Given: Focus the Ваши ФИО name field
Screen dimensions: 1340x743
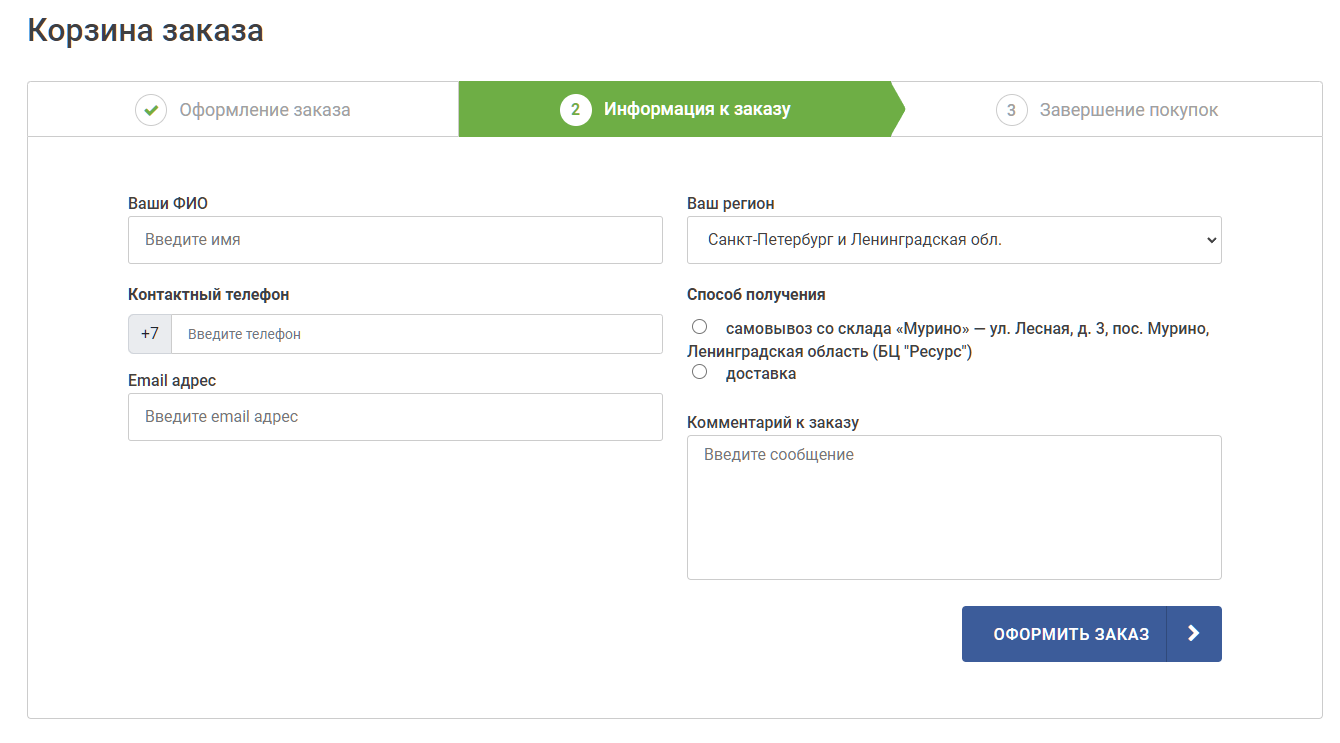Looking at the screenshot, I should click(x=395, y=240).
